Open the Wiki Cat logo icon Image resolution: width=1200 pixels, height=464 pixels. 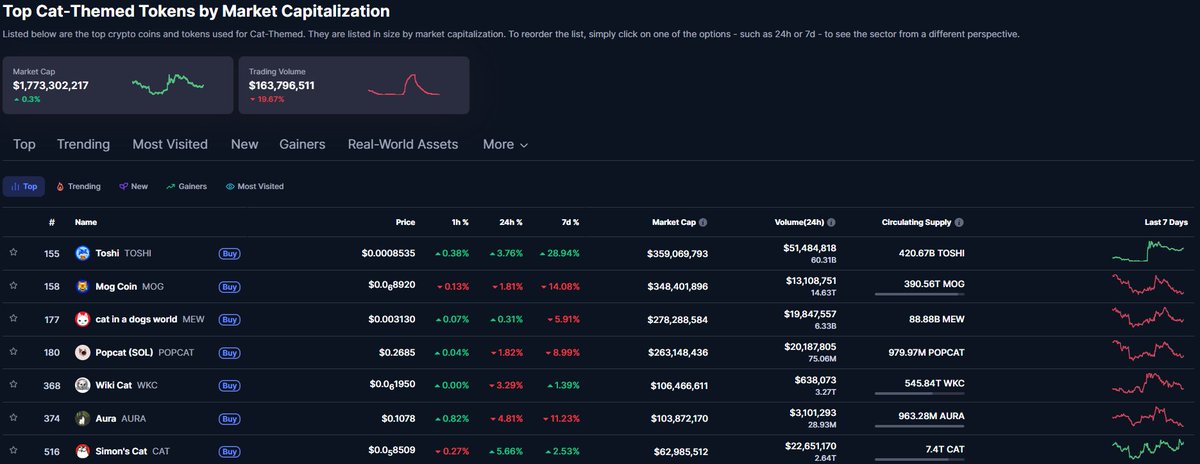coord(82,386)
